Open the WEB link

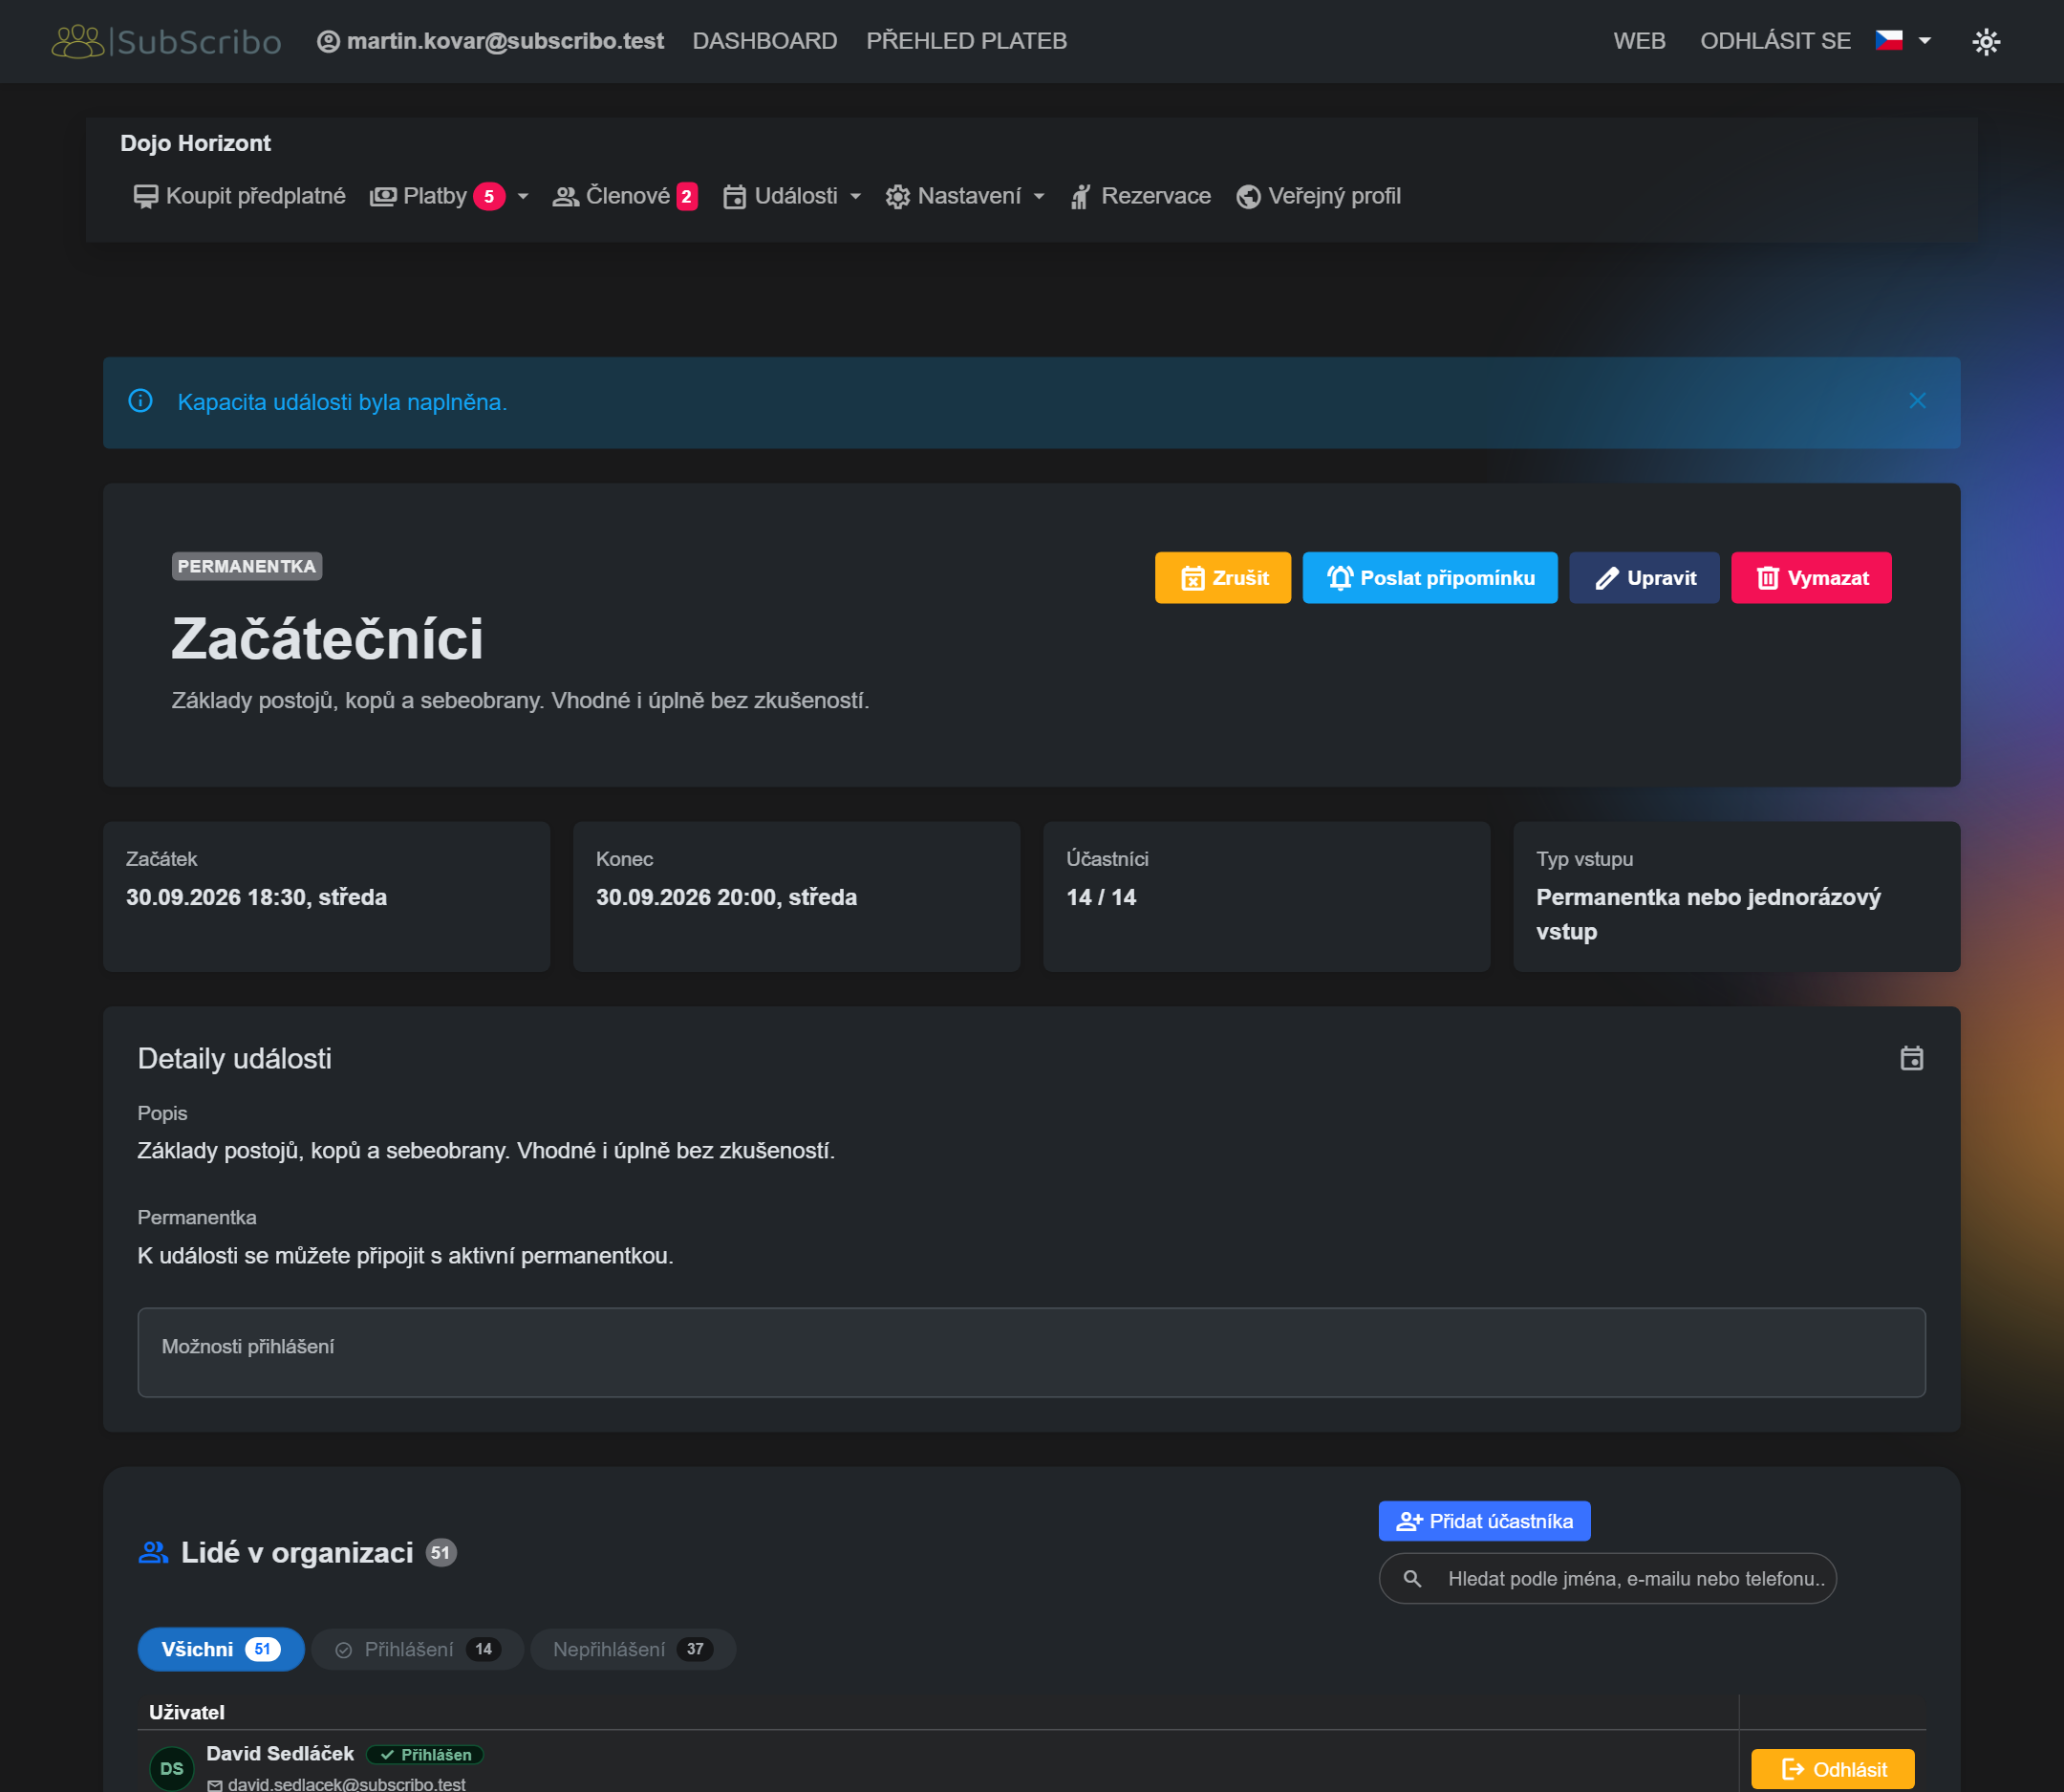(1639, 41)
